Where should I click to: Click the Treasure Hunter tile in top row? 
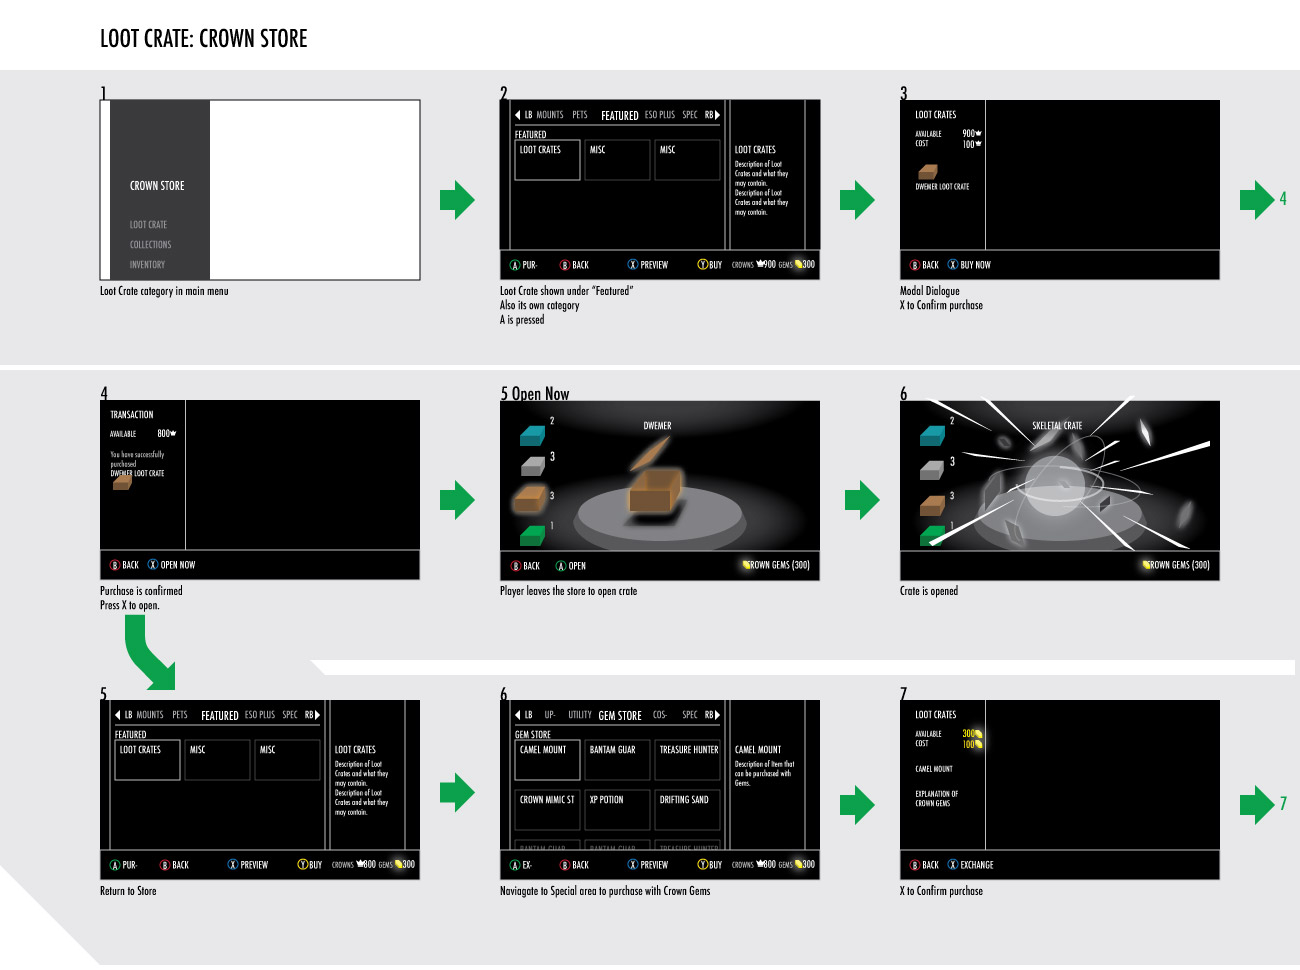pos(687,759)
